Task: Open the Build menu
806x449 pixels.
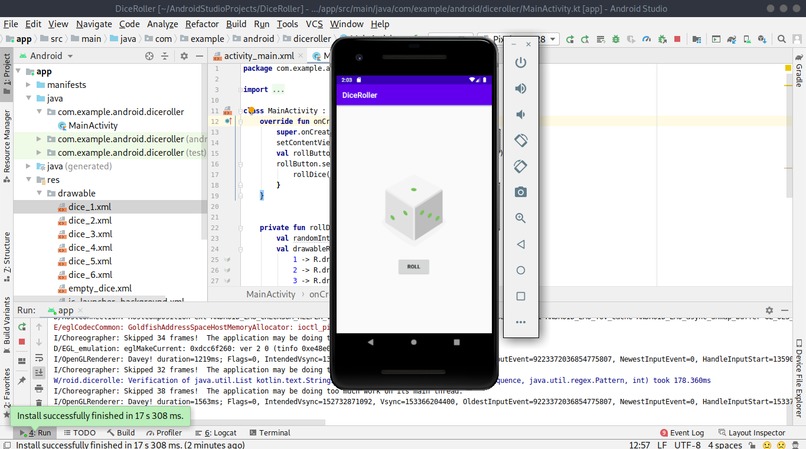Action: coord(236,24)
